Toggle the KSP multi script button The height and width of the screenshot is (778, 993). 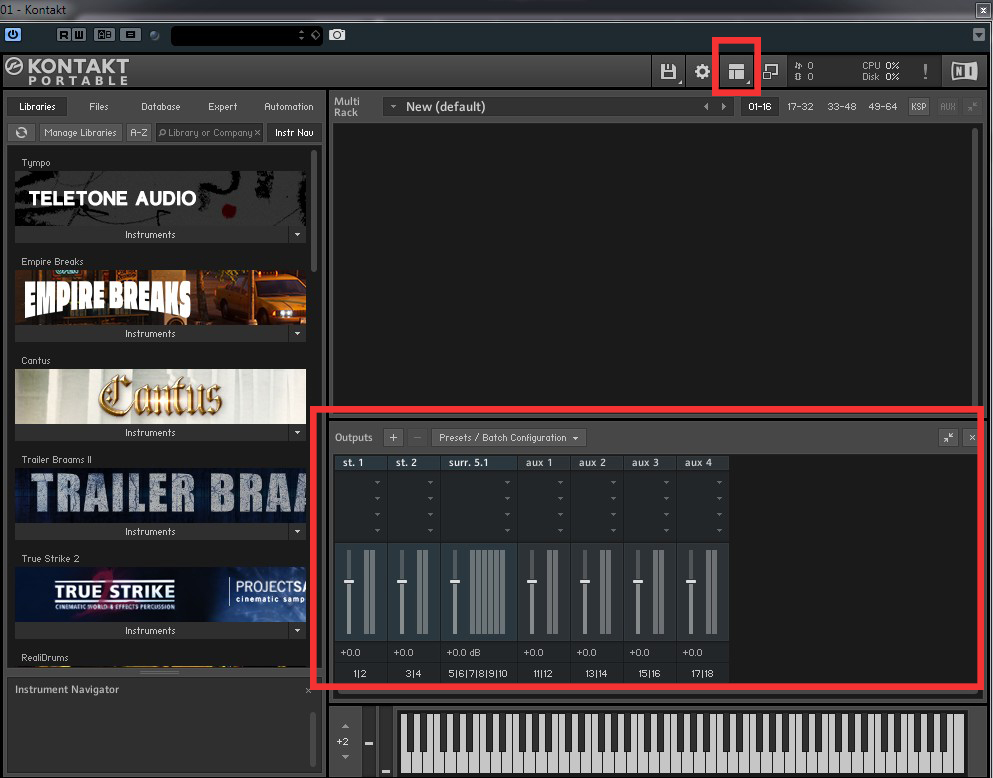pos(918,106)
